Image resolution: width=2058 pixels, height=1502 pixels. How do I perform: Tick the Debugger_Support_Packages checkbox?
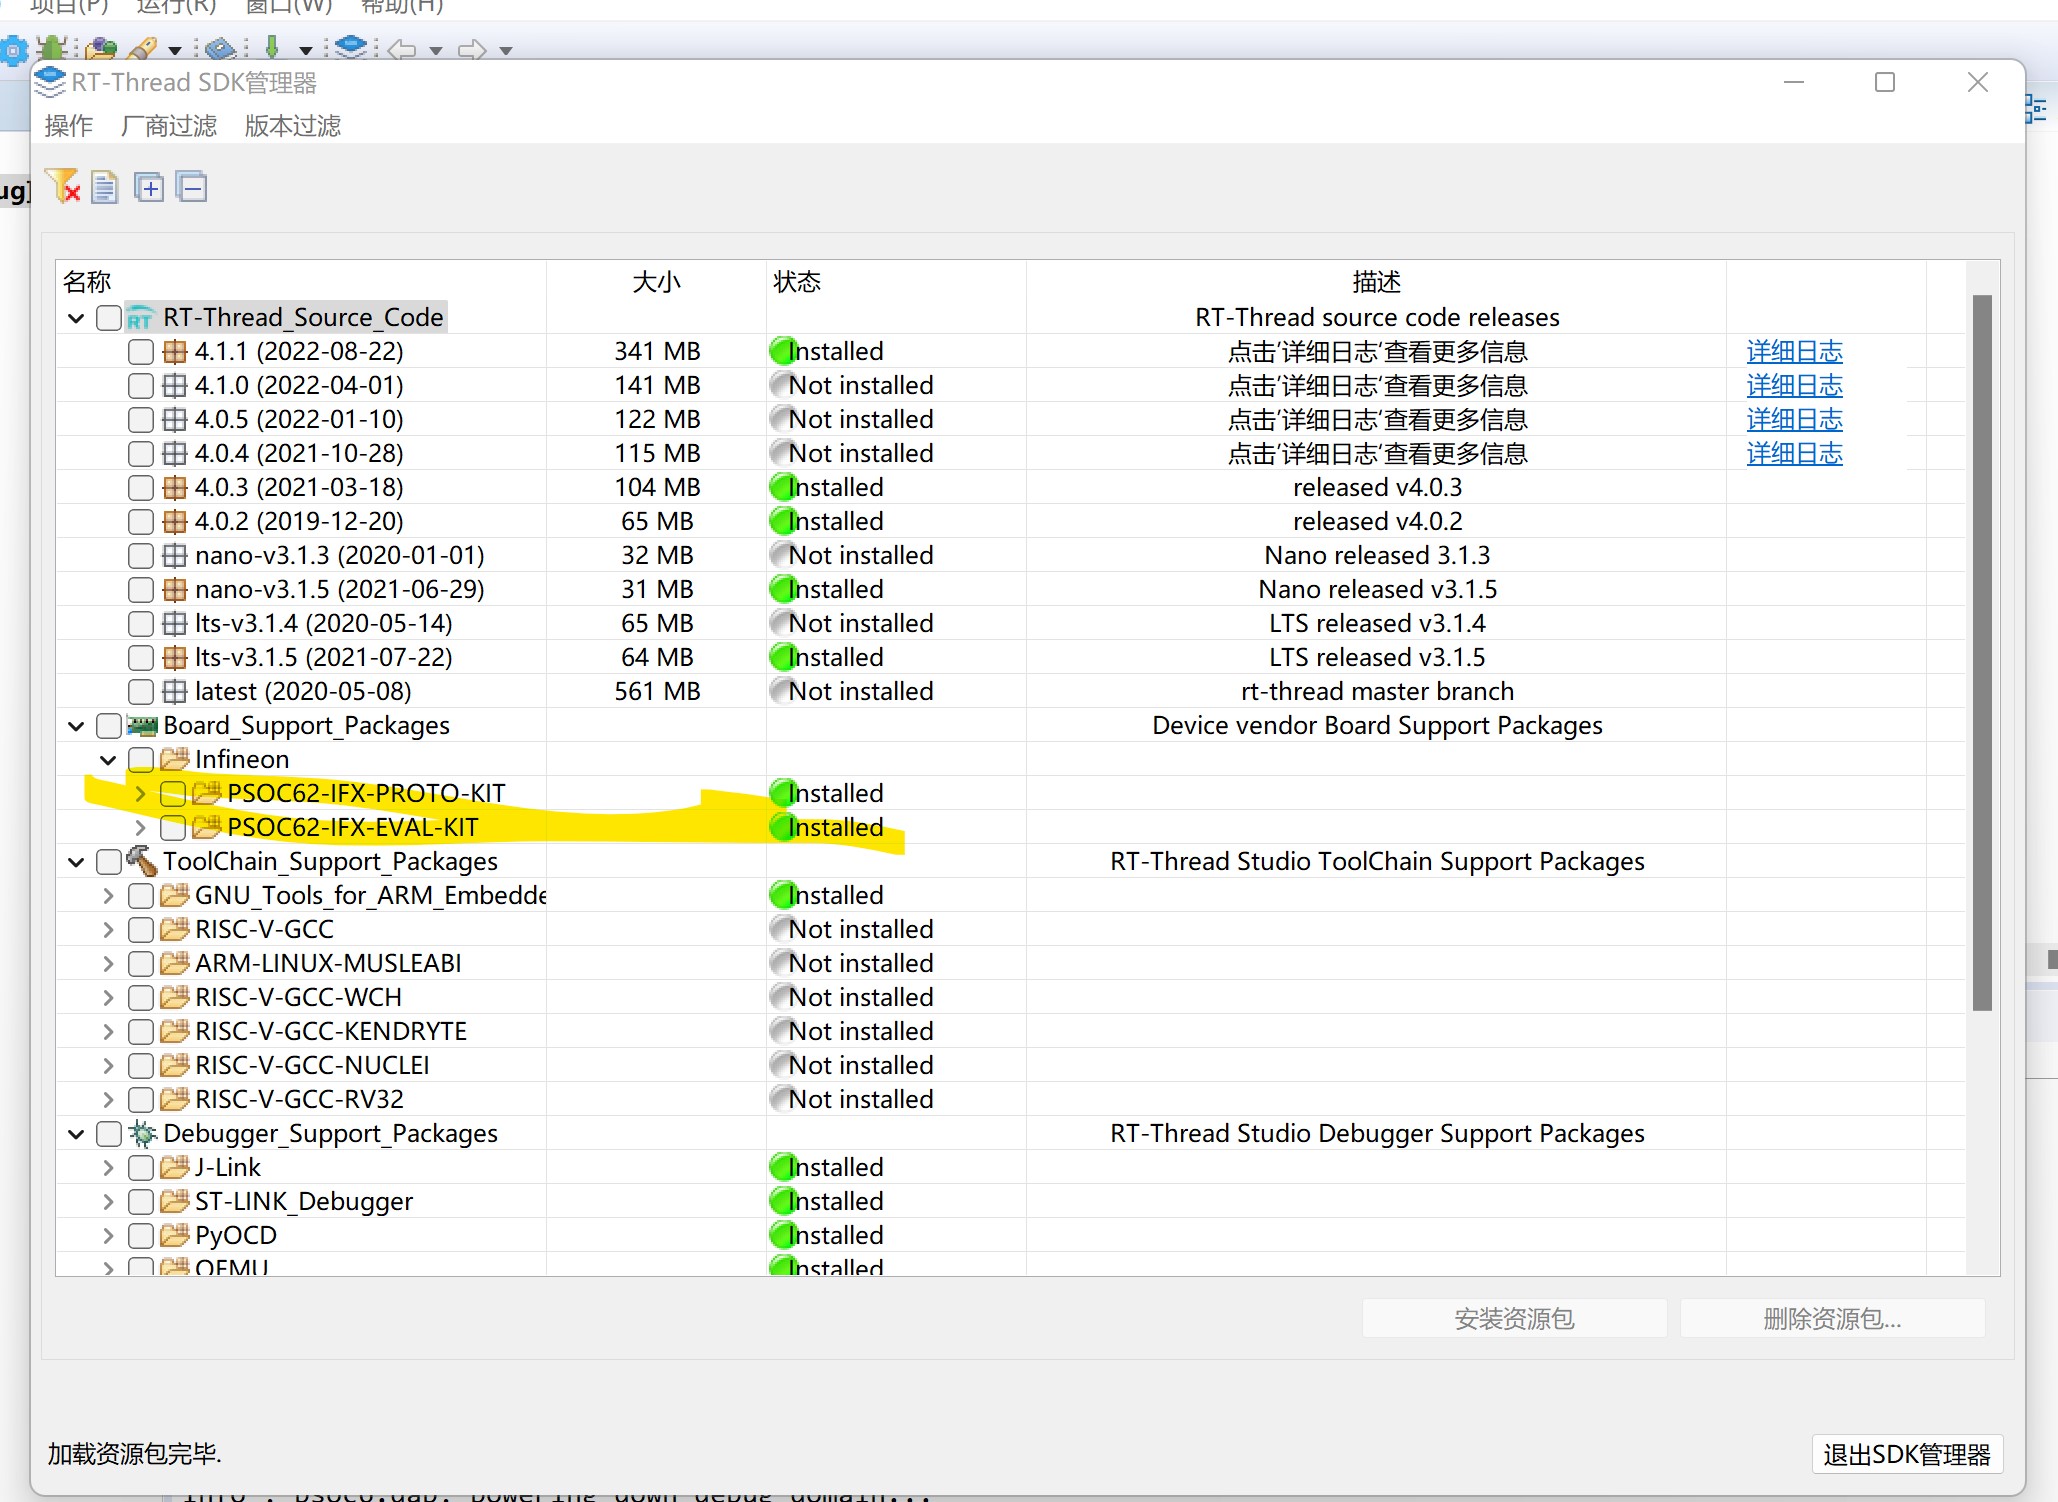pos(109,1133)
